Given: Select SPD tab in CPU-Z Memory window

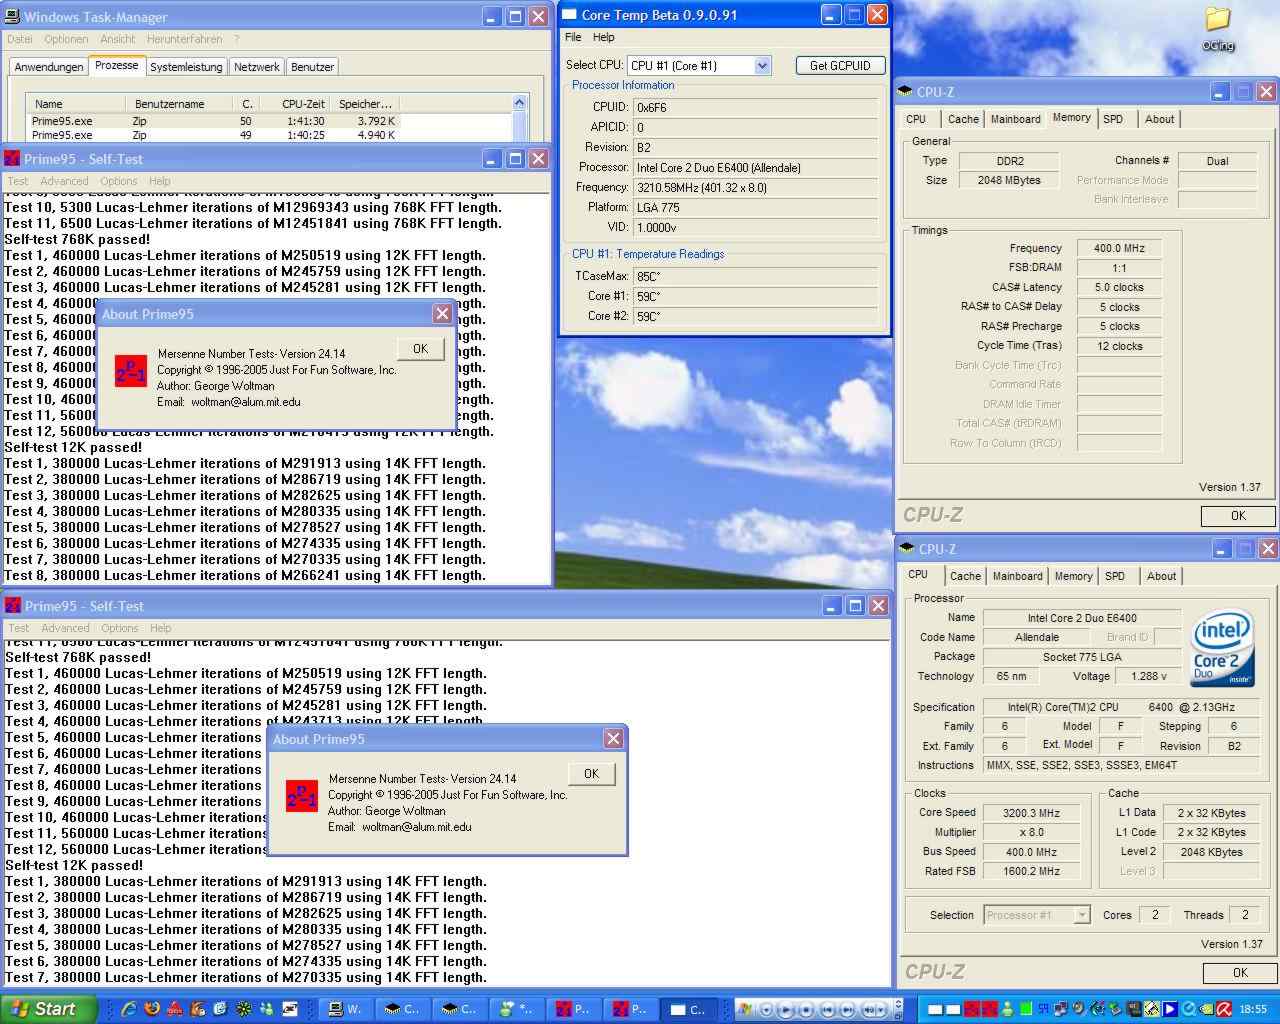Looking at the screenshot, I should click(1113, 119).
